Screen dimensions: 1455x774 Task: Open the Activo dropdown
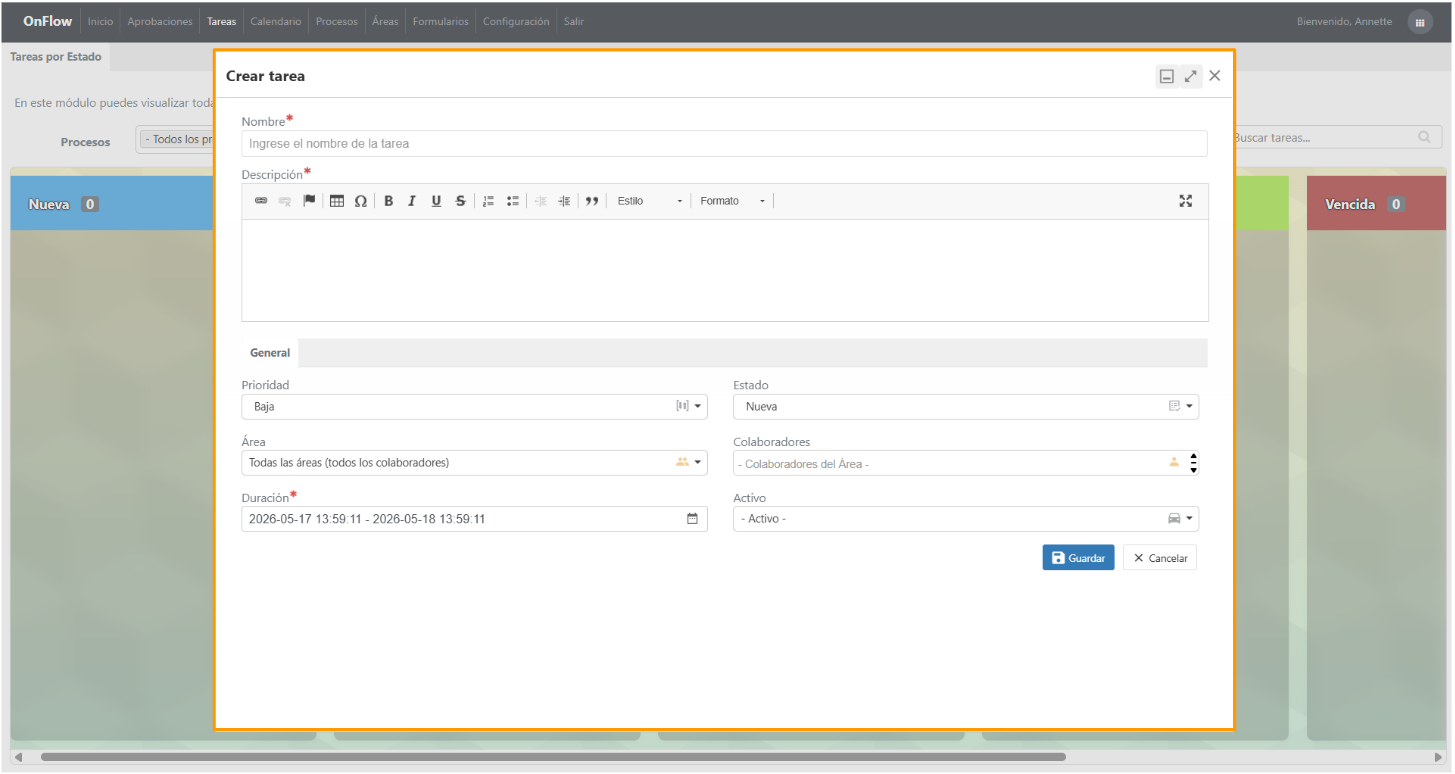pyautogui.click(x=966, y=519)
